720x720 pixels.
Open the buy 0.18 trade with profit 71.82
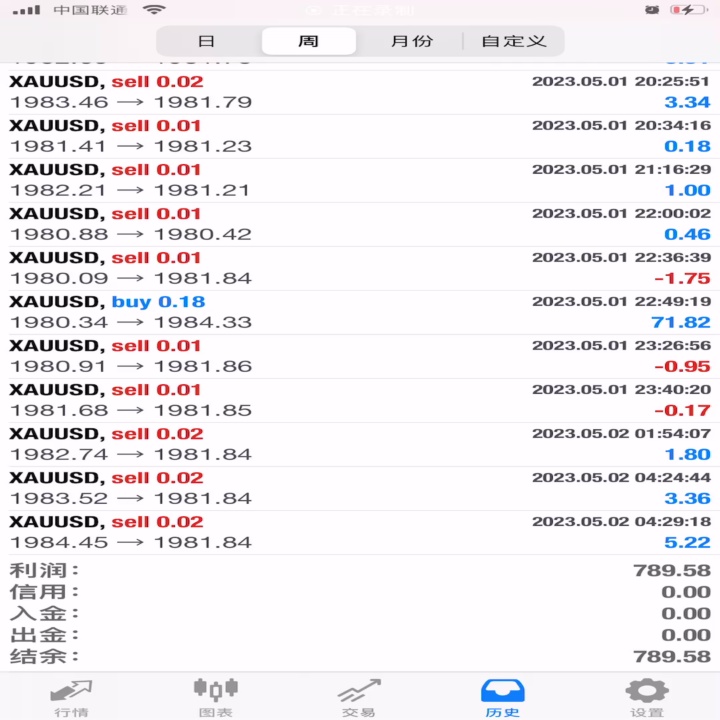click(360, 312)
